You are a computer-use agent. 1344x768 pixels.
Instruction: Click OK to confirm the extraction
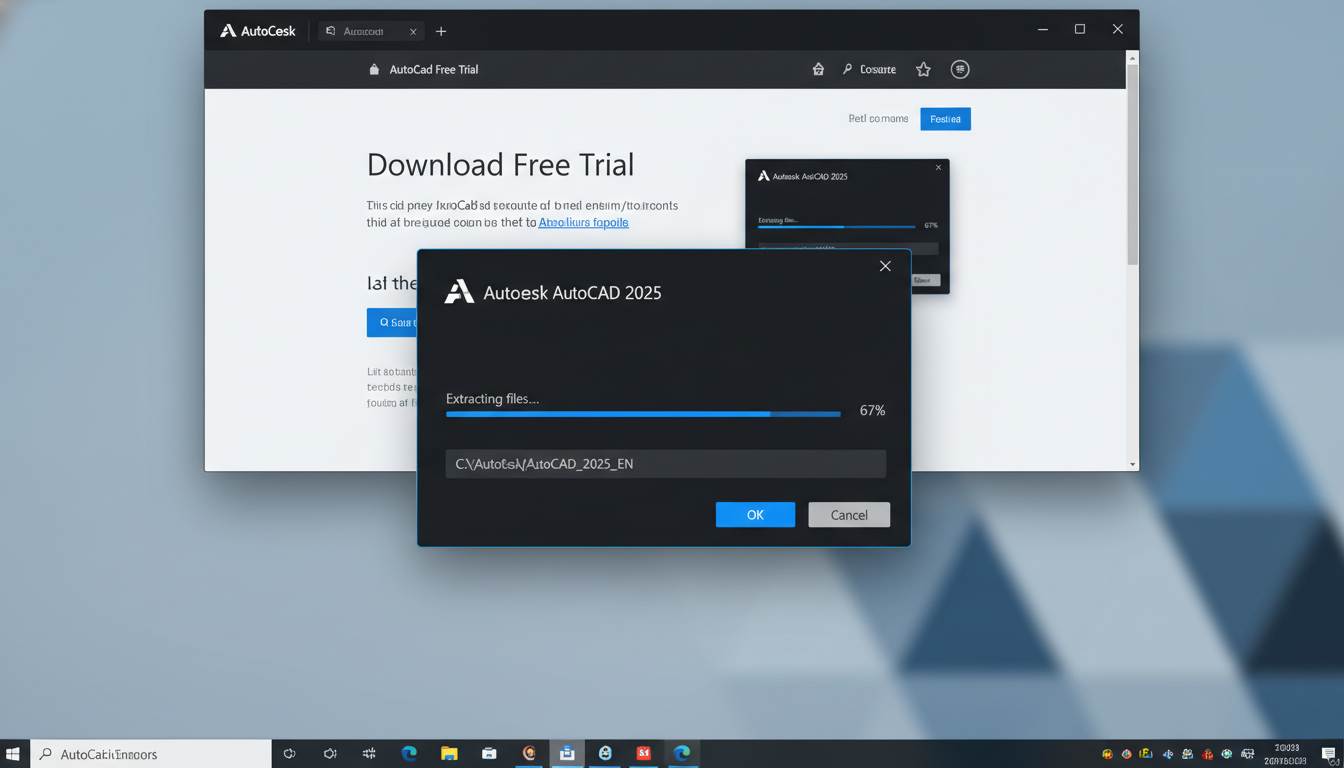[x=755, y=514]
